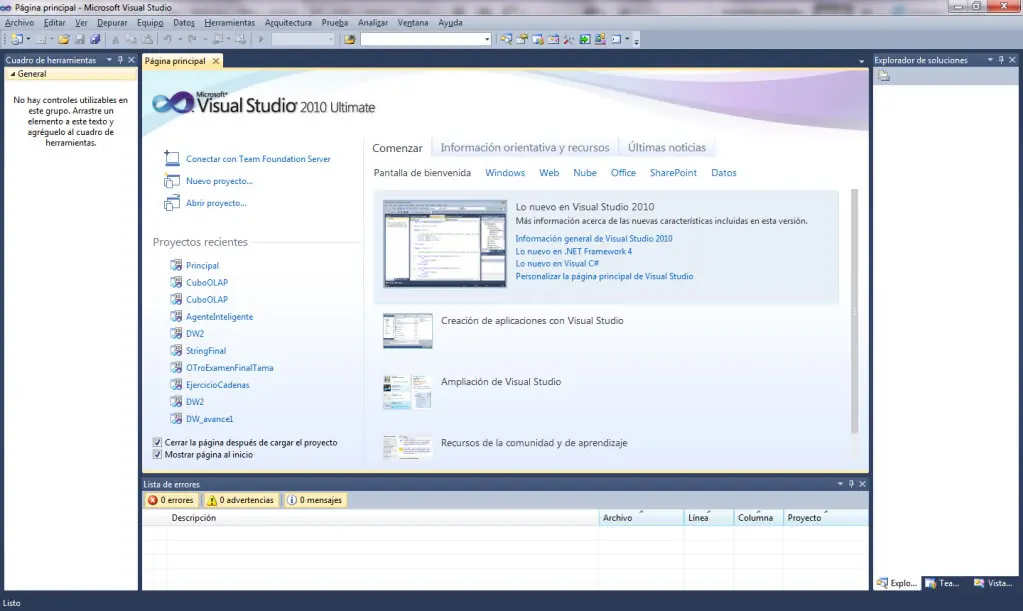Screen dimensions: 1023x611
Task: Open the Undo history dropdown arrow
Action: pyautogui.click(x=180, y=39)
